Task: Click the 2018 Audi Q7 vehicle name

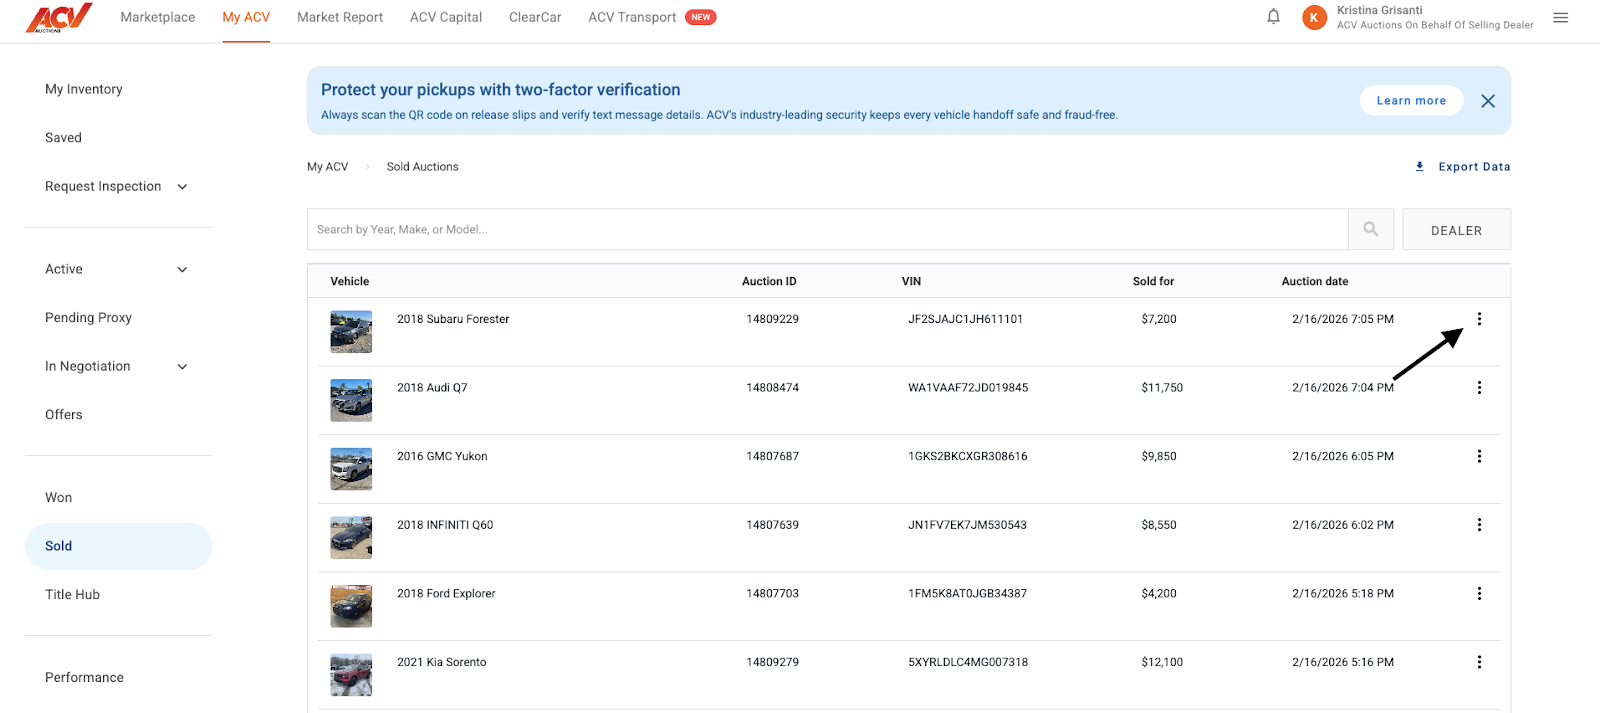Action: [432, 388]
